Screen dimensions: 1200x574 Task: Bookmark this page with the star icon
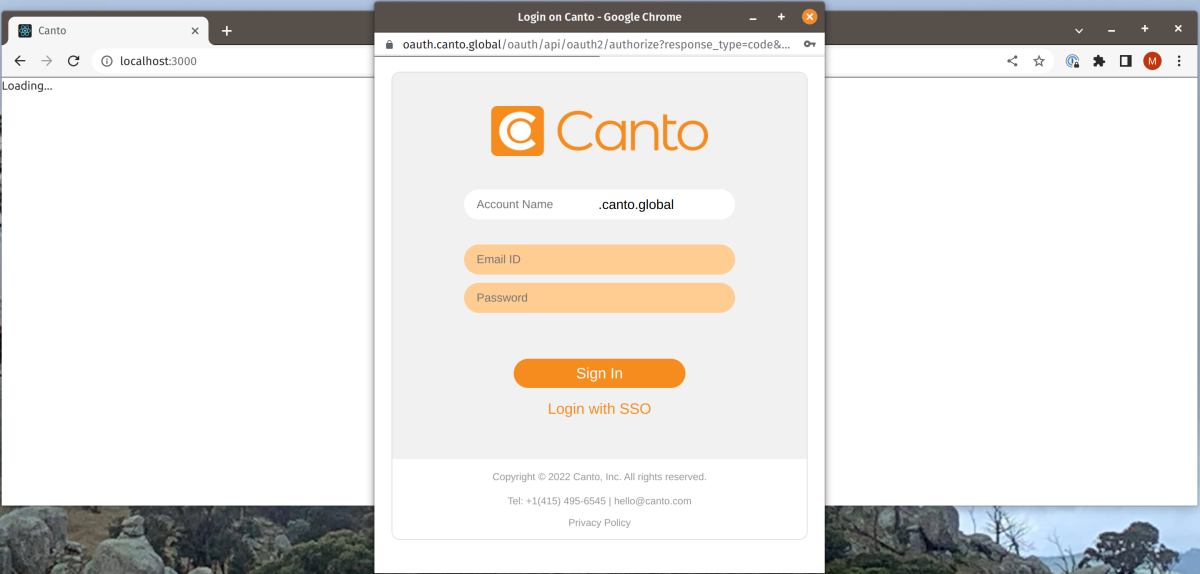tap(1039, 61)
